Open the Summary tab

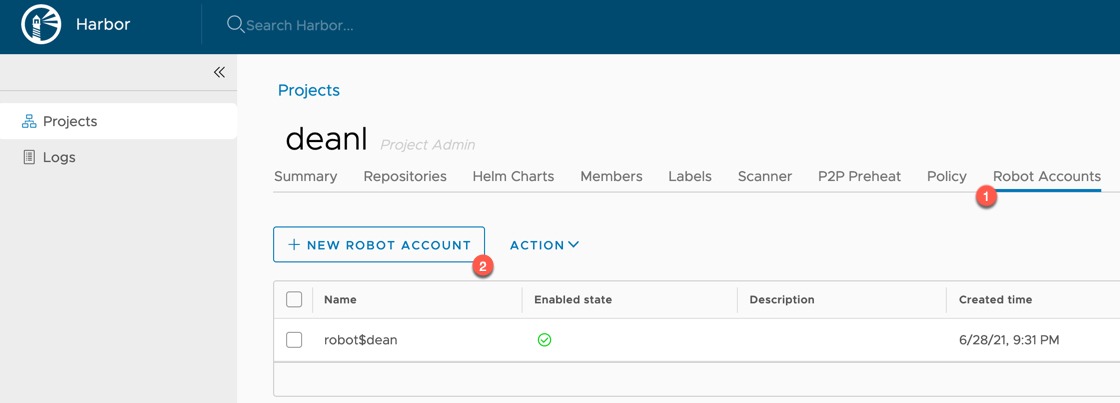(306, 176)
